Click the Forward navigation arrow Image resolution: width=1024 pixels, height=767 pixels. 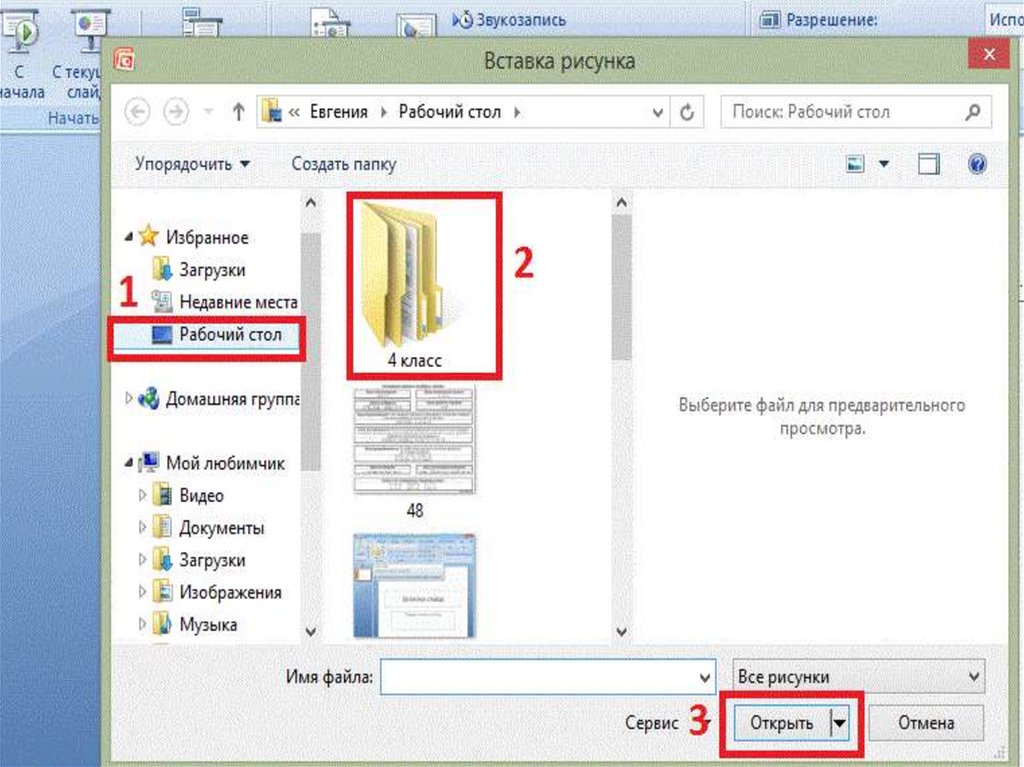pos(175,112)
